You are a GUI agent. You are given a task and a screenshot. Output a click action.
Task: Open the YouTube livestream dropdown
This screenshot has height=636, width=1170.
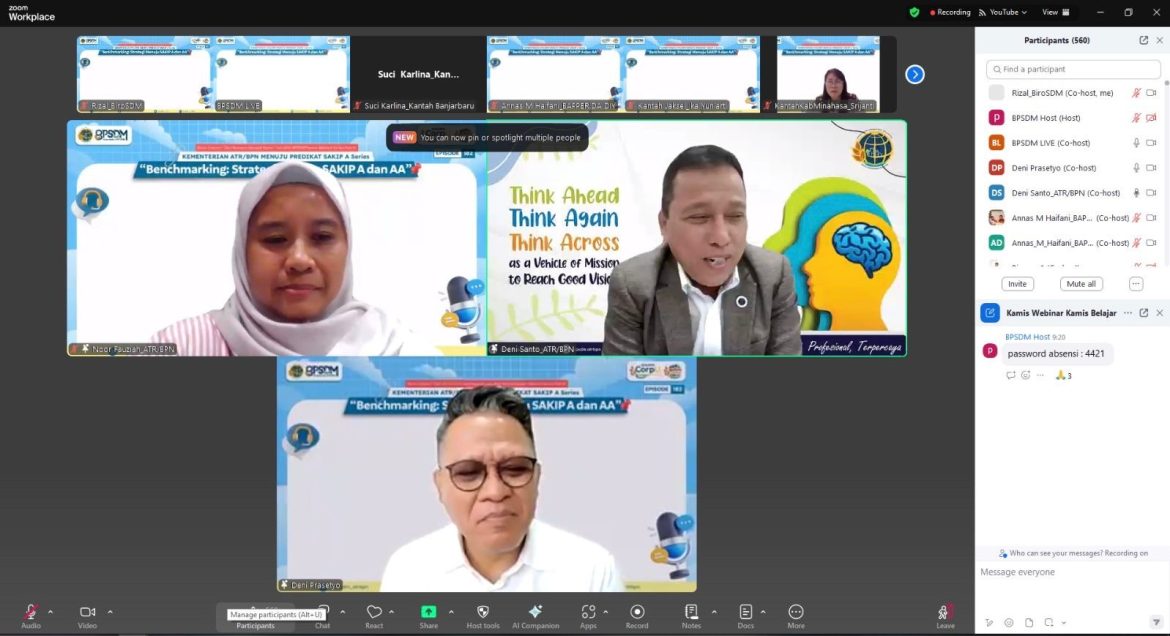point(1003,12)
